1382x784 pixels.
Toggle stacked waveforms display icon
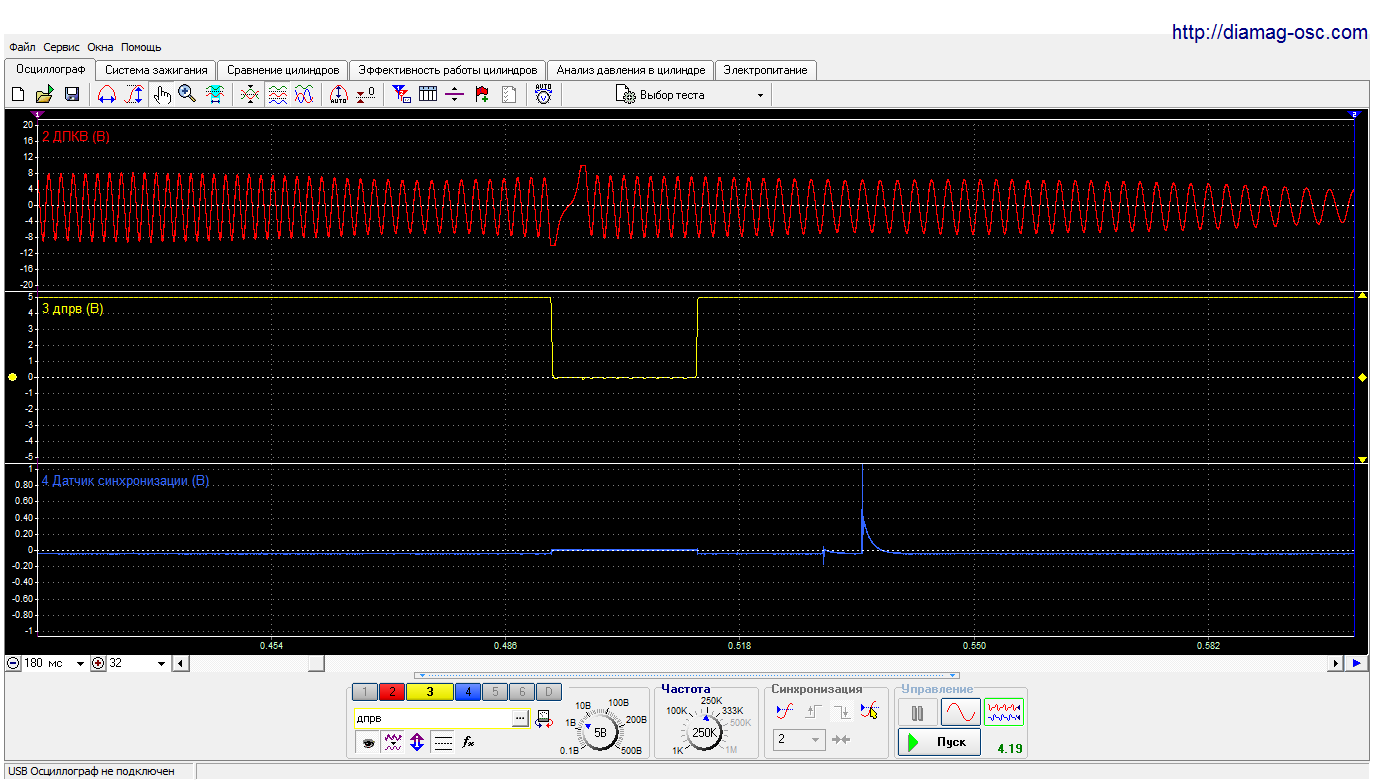click(x=277, y=95)
